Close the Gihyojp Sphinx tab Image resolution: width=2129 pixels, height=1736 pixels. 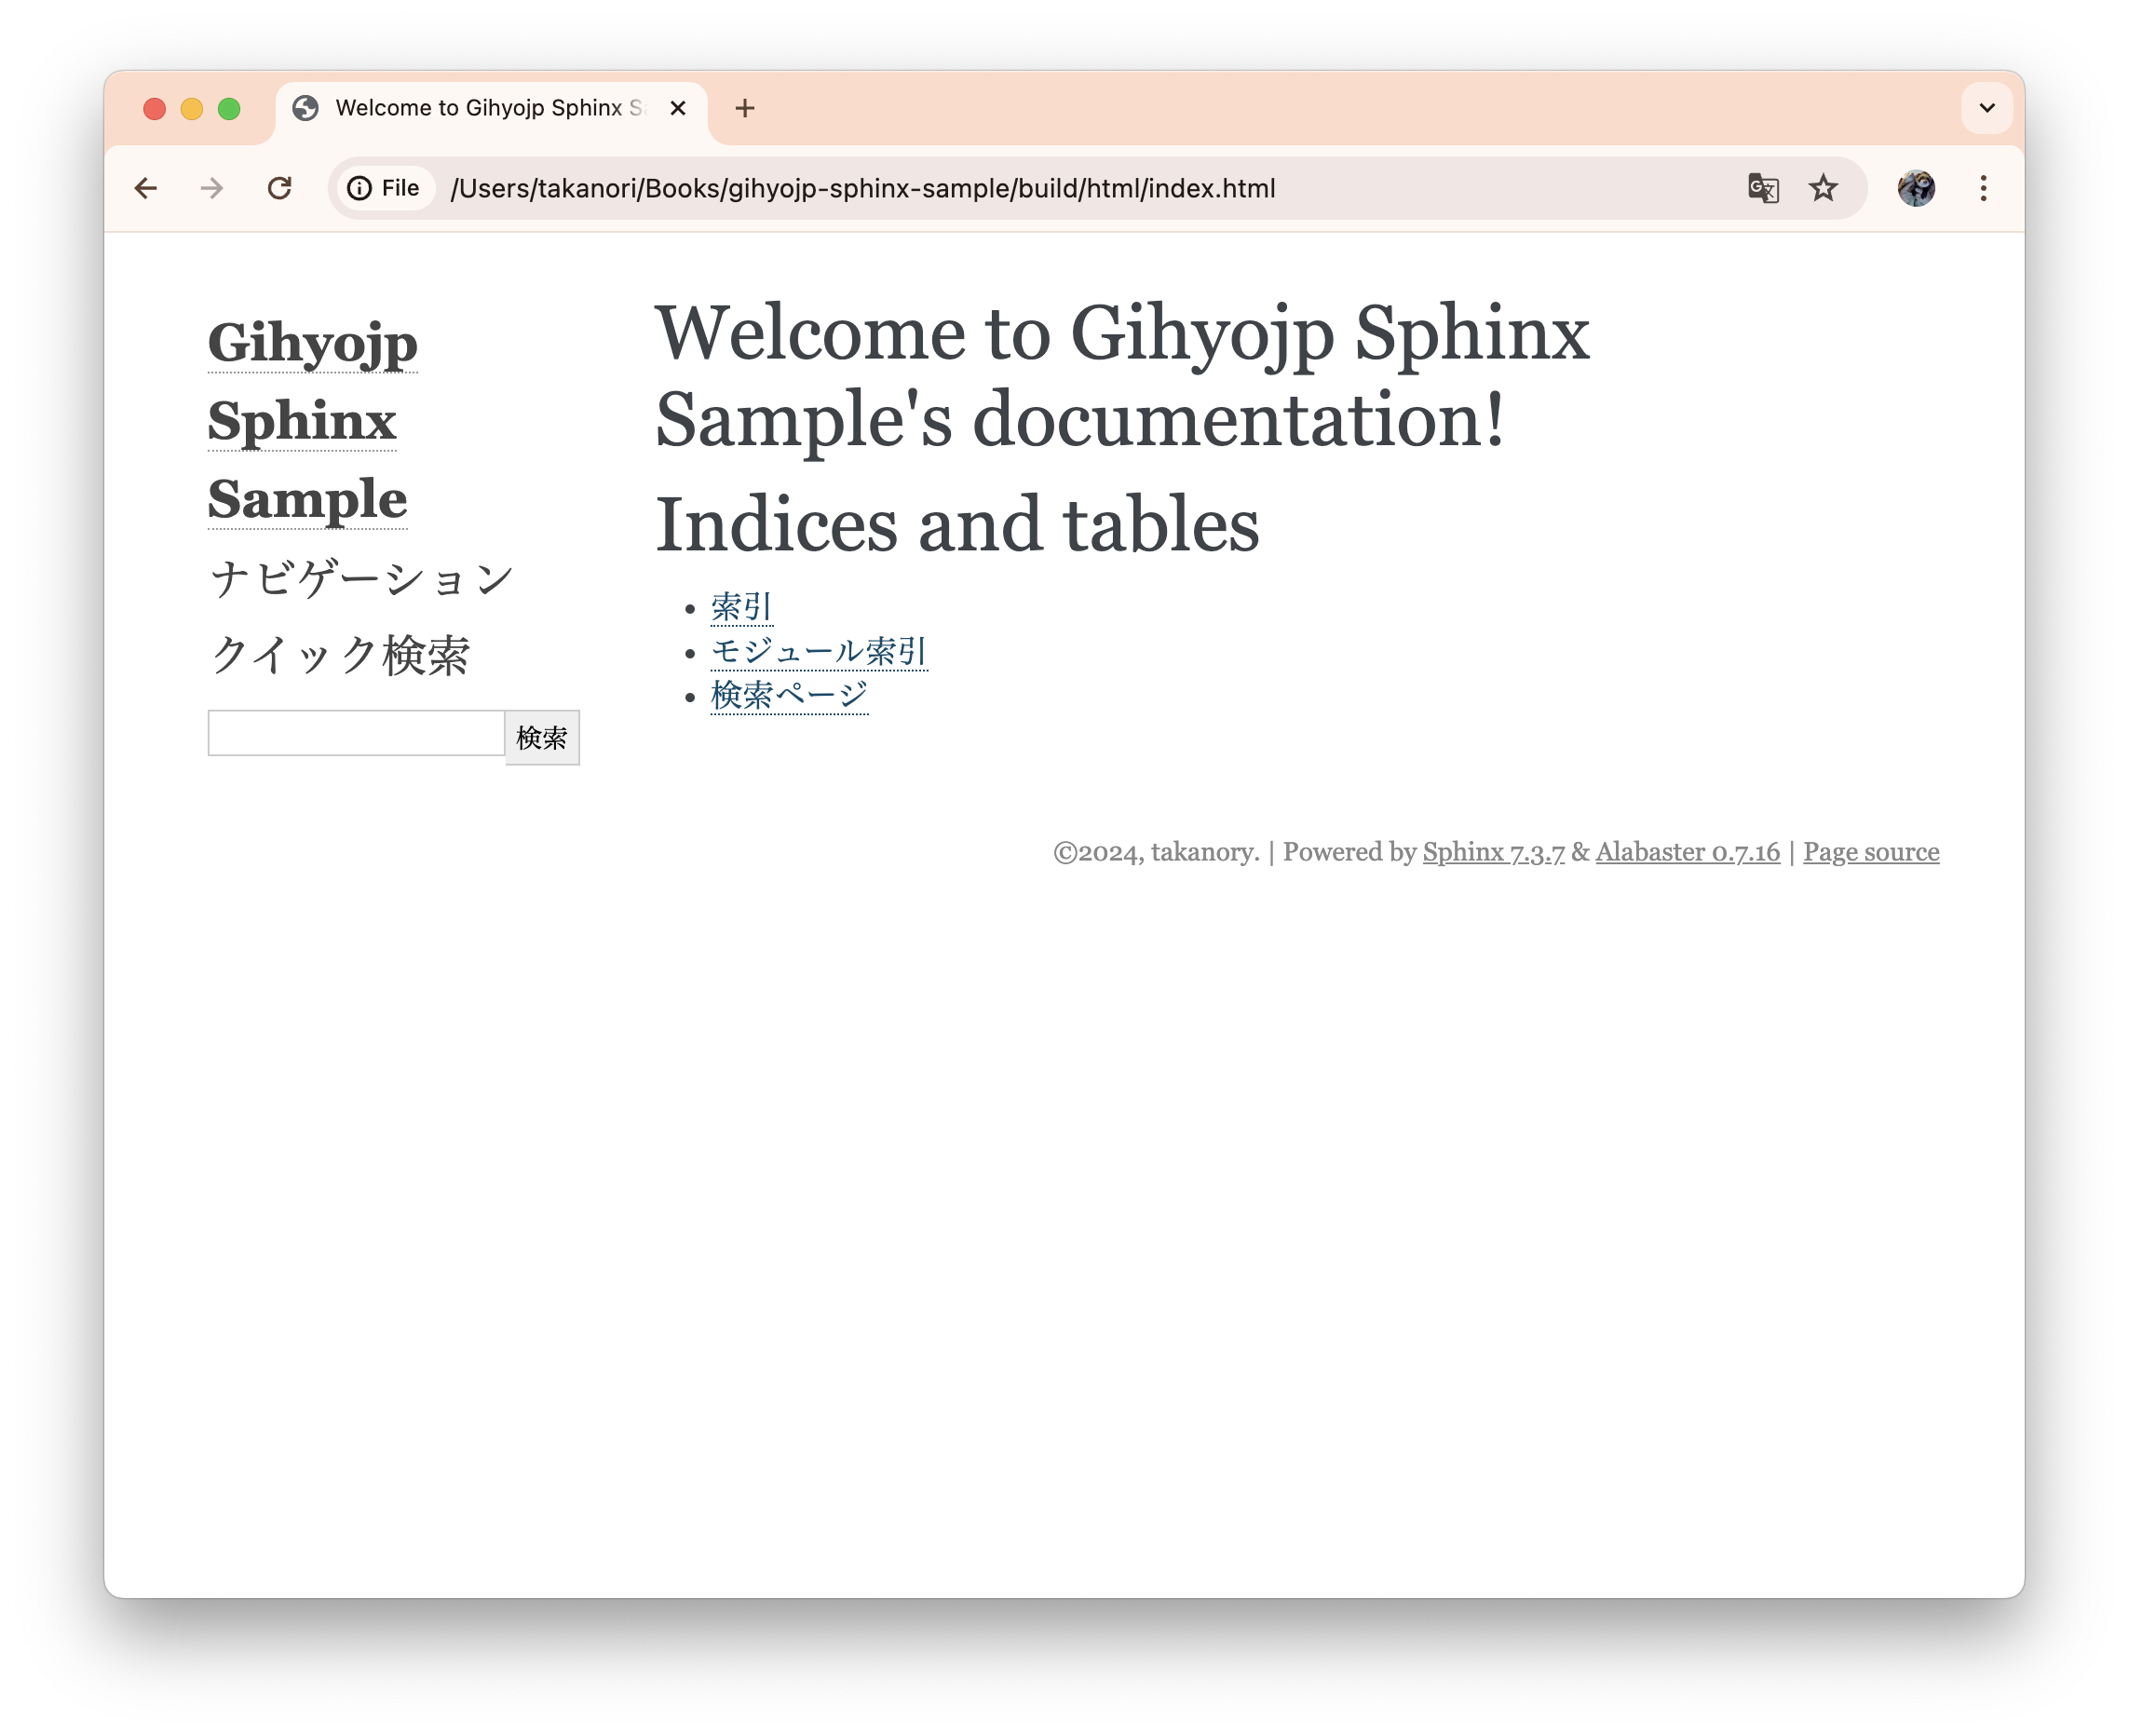[678, 108]
